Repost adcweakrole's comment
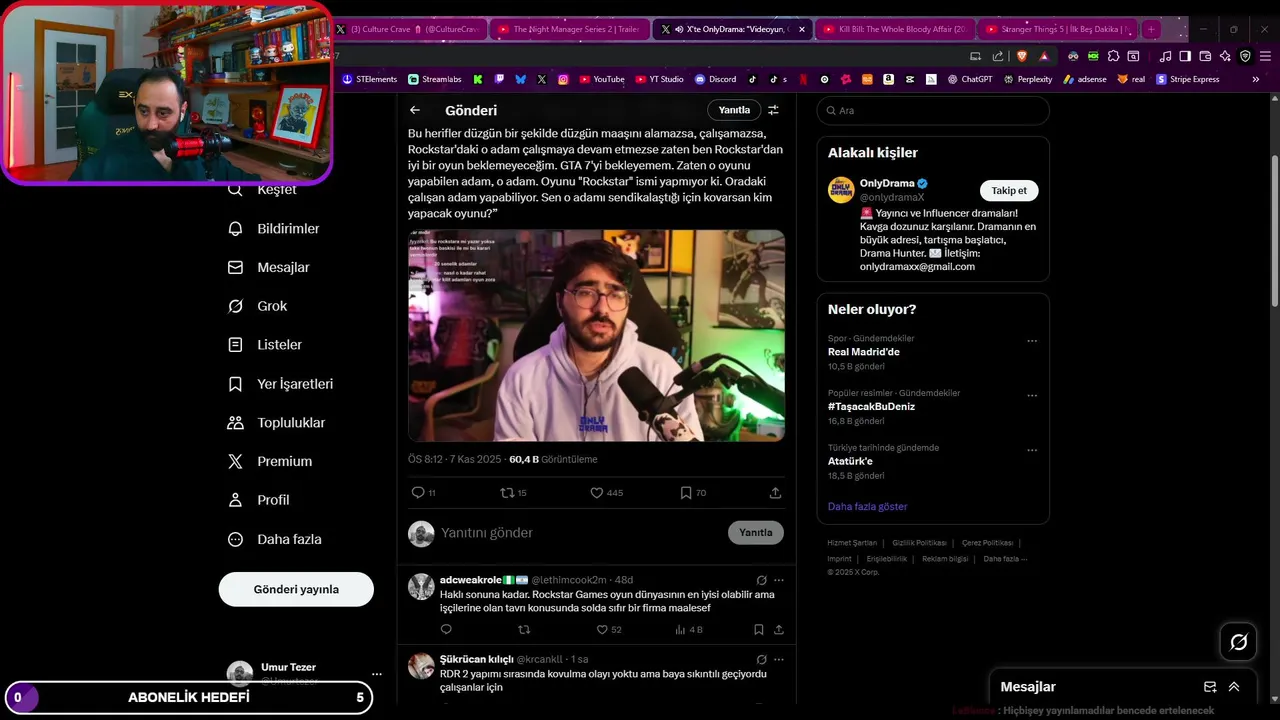Screen dimensions: 1280x720 click(524, 630)
